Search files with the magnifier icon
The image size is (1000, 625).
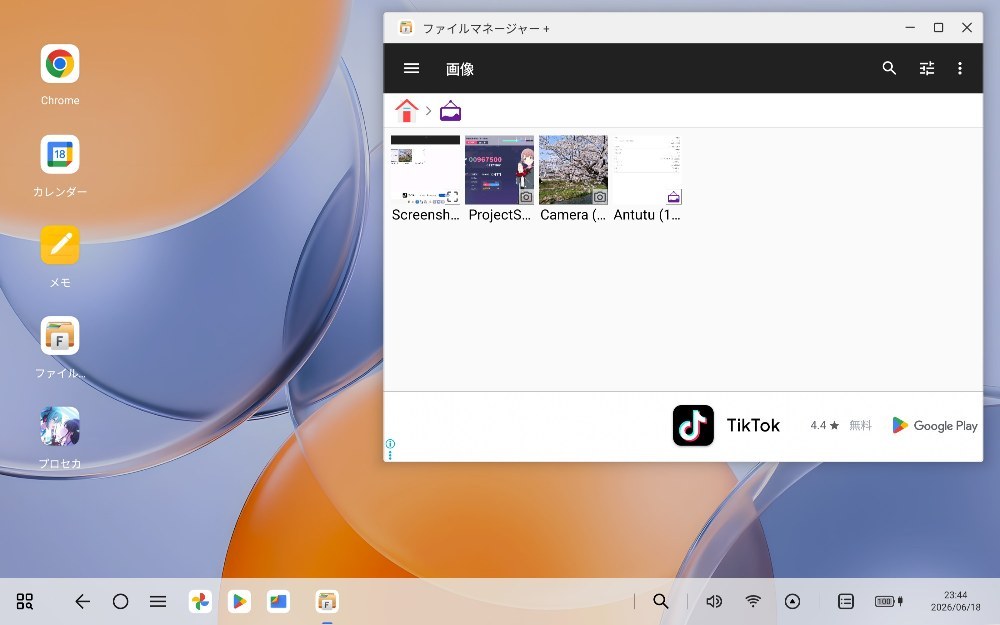[889, 68]
